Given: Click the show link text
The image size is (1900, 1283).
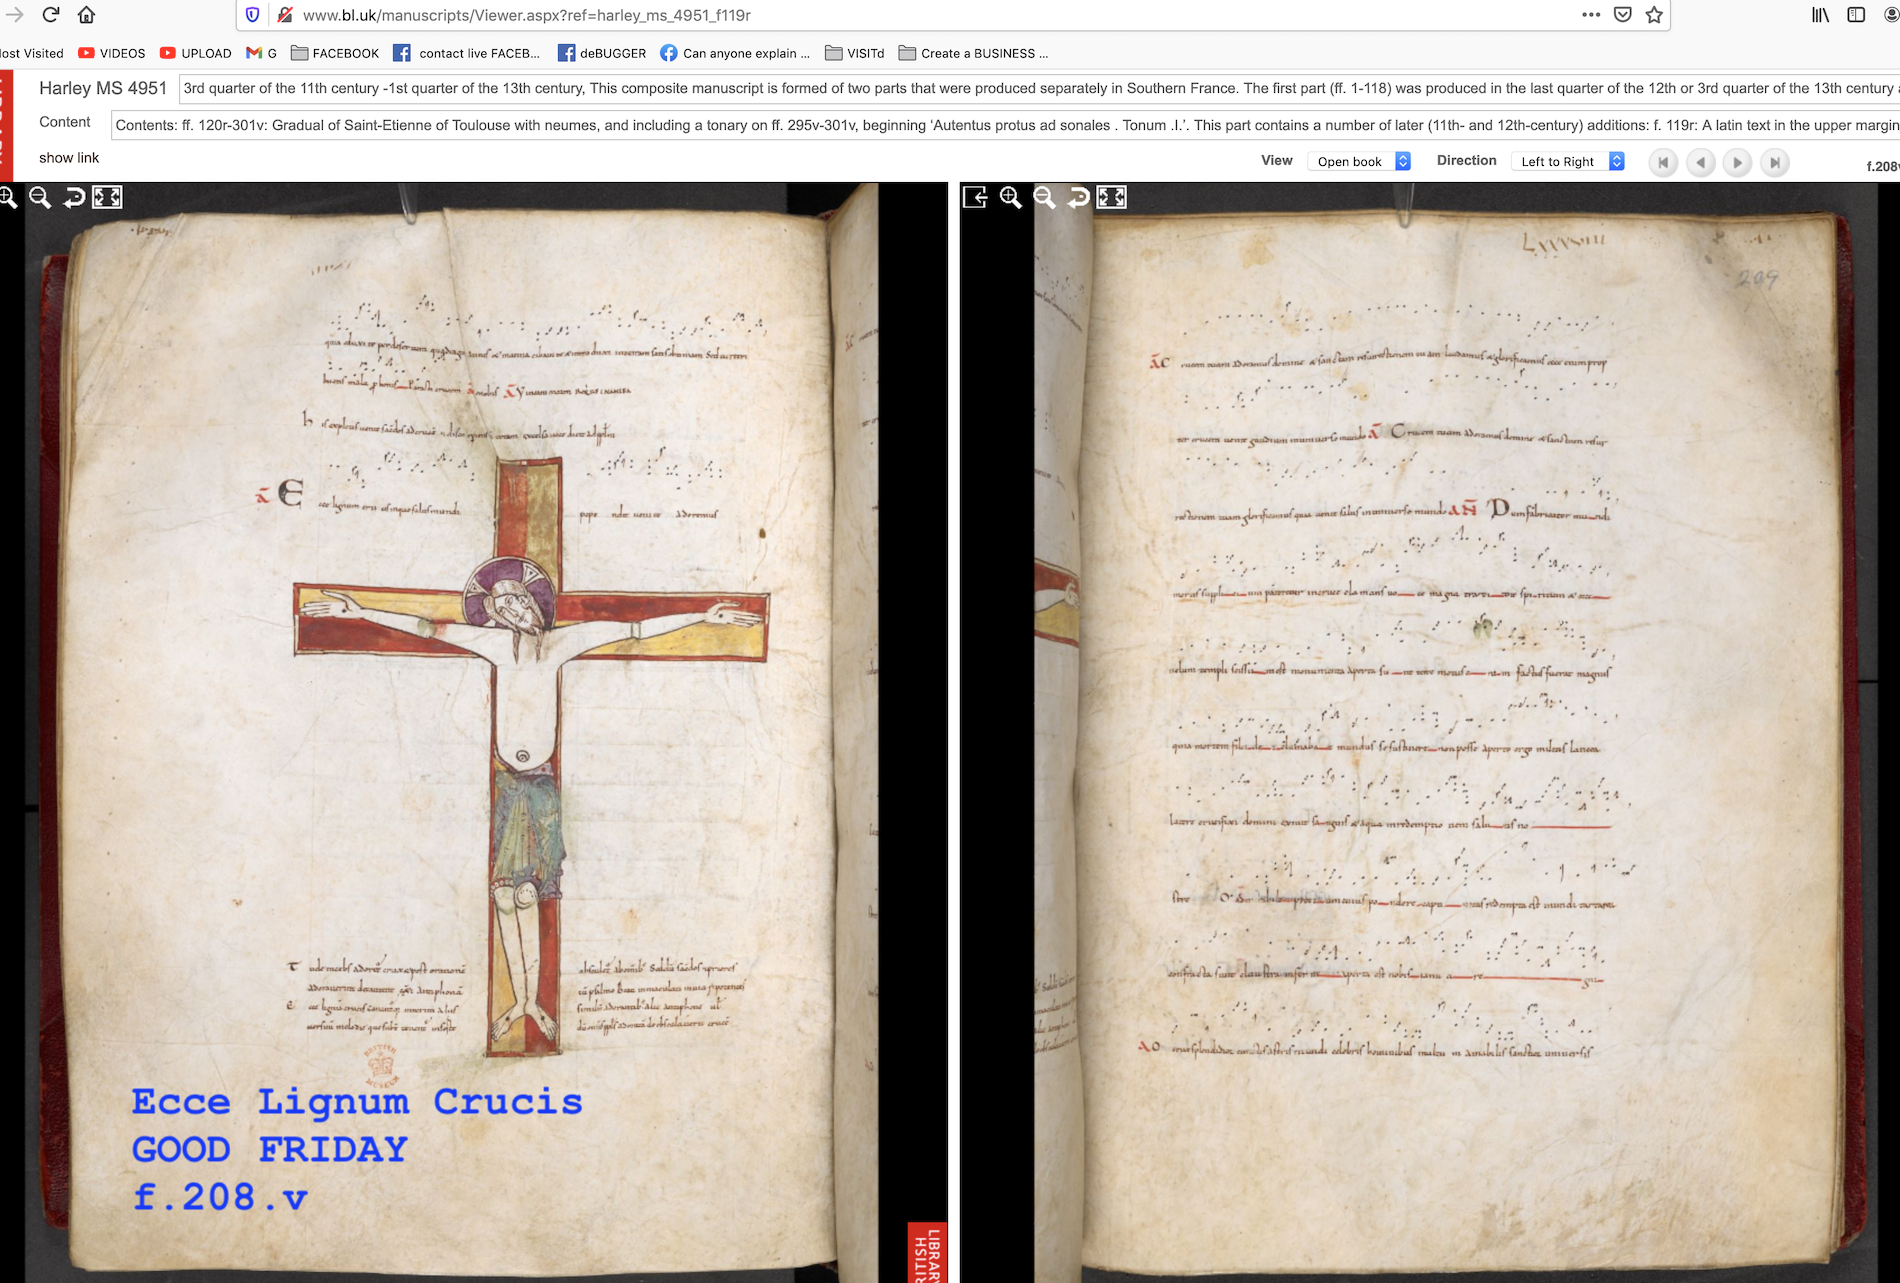Looking at the screenshot, I should tap(69, 158).
